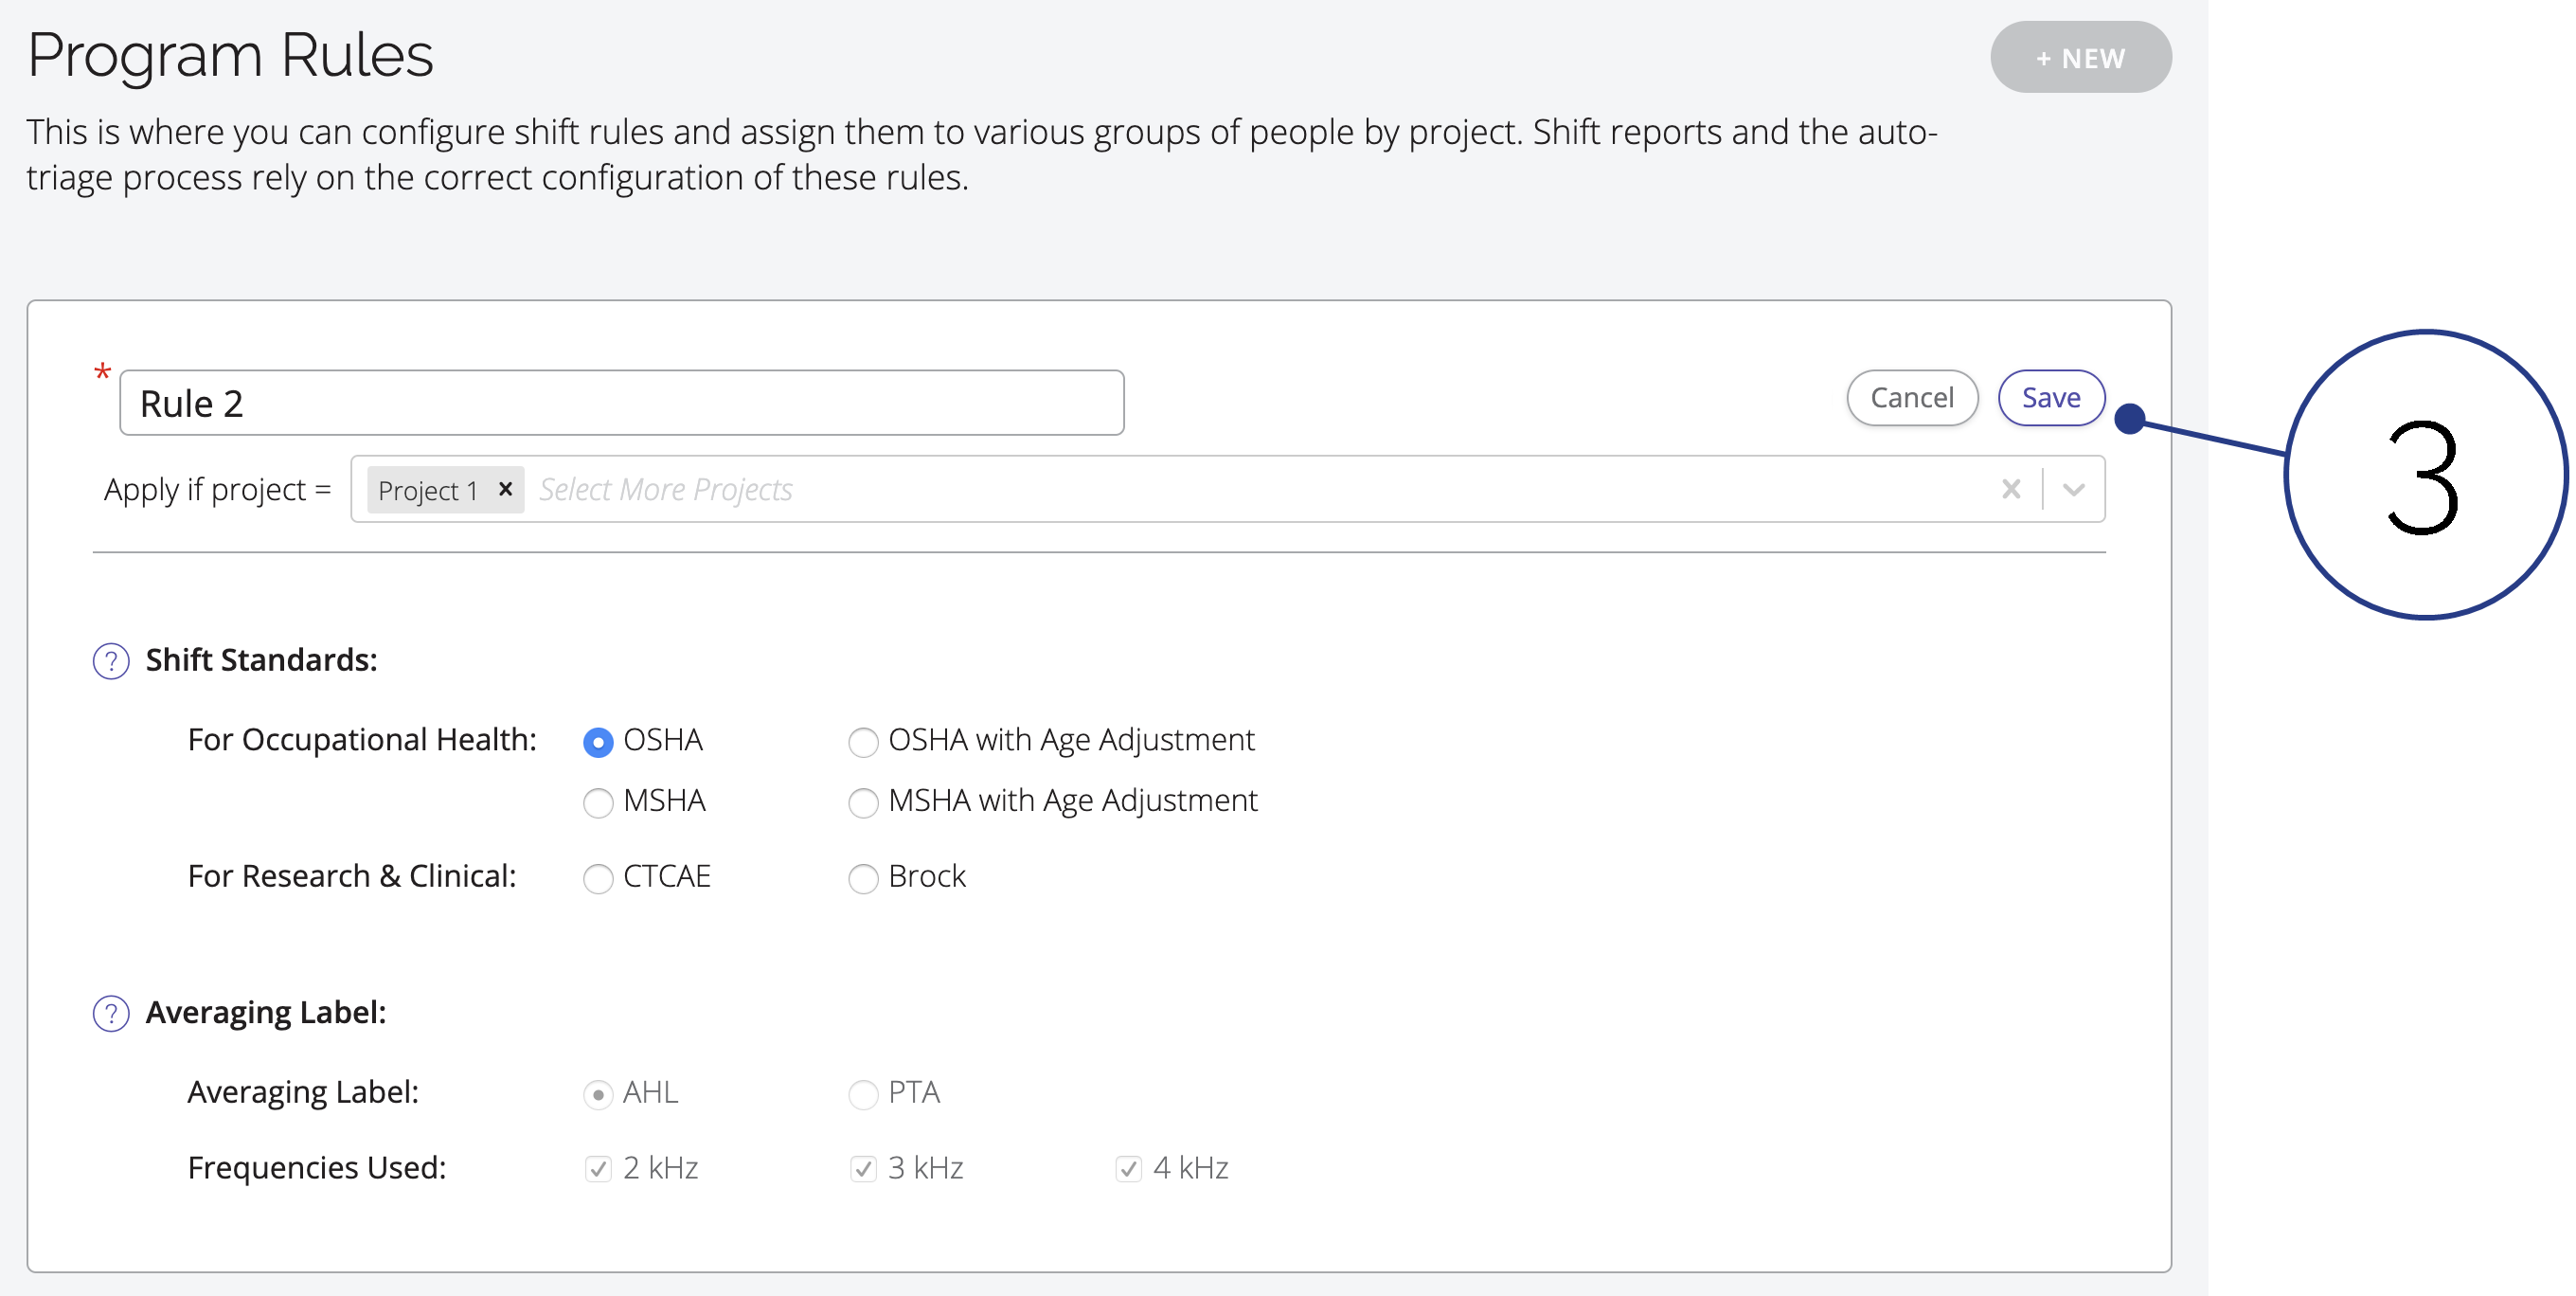Click the Frequencies Used label
The image size is (2576, 1296).
[x=317, y=1168]
